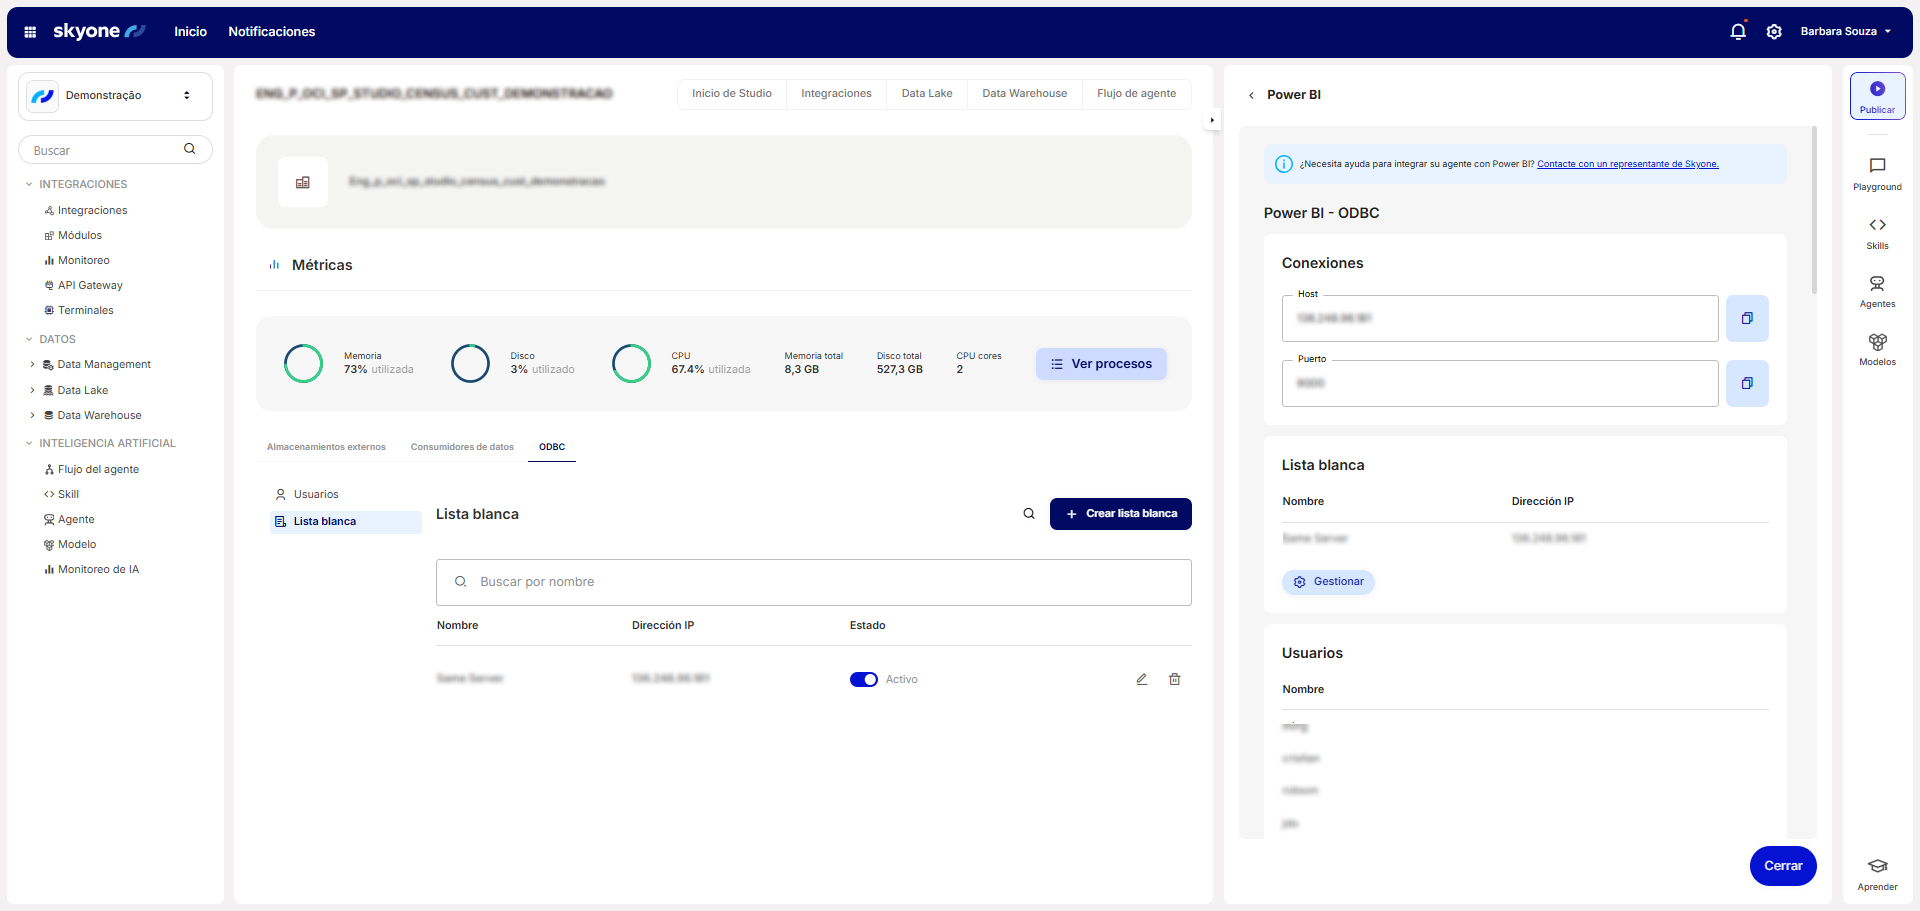Copy the Host value
The height and width of the screenshot is (911, 1920).
[x=1747, y=318]
